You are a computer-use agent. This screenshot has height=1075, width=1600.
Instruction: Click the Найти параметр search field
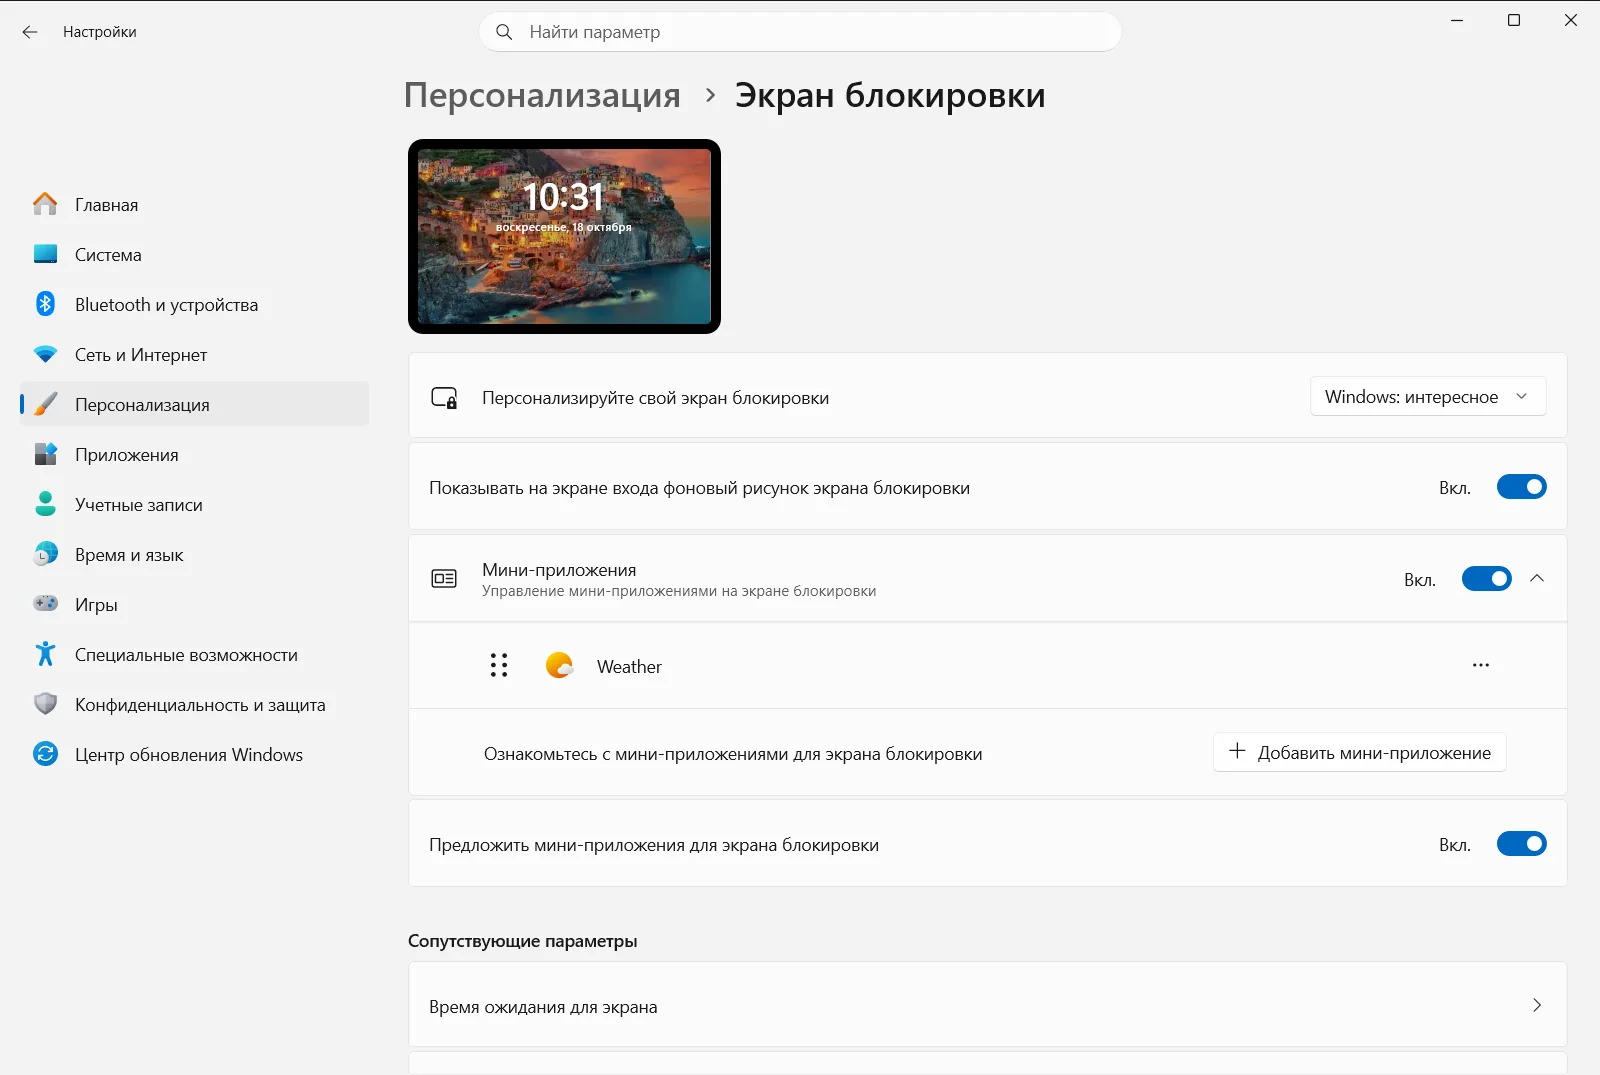coord(800,32)
